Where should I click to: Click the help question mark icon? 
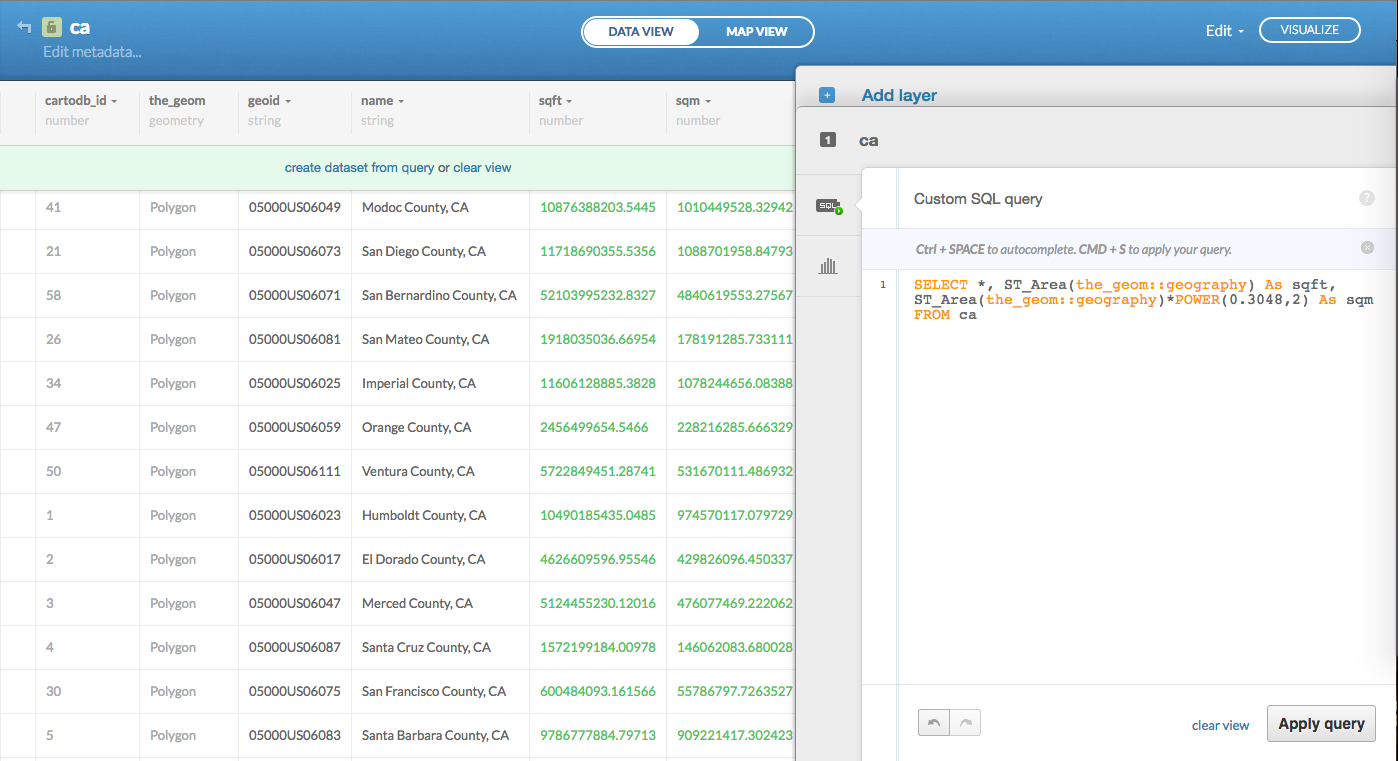(x=1366, y=199)
